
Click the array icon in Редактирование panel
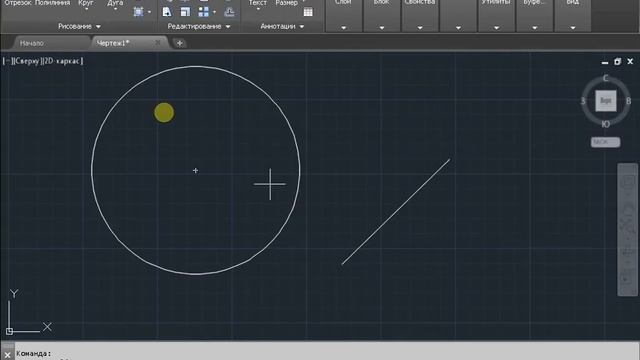(x=203, y=12)
